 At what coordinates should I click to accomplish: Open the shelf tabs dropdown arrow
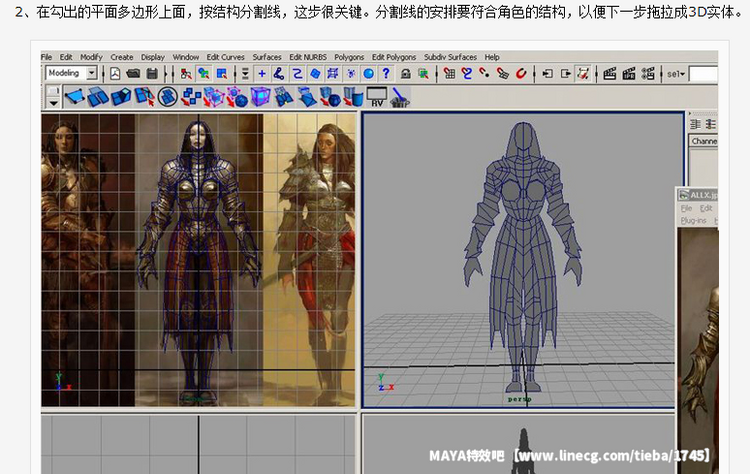[x=53, y=102]
